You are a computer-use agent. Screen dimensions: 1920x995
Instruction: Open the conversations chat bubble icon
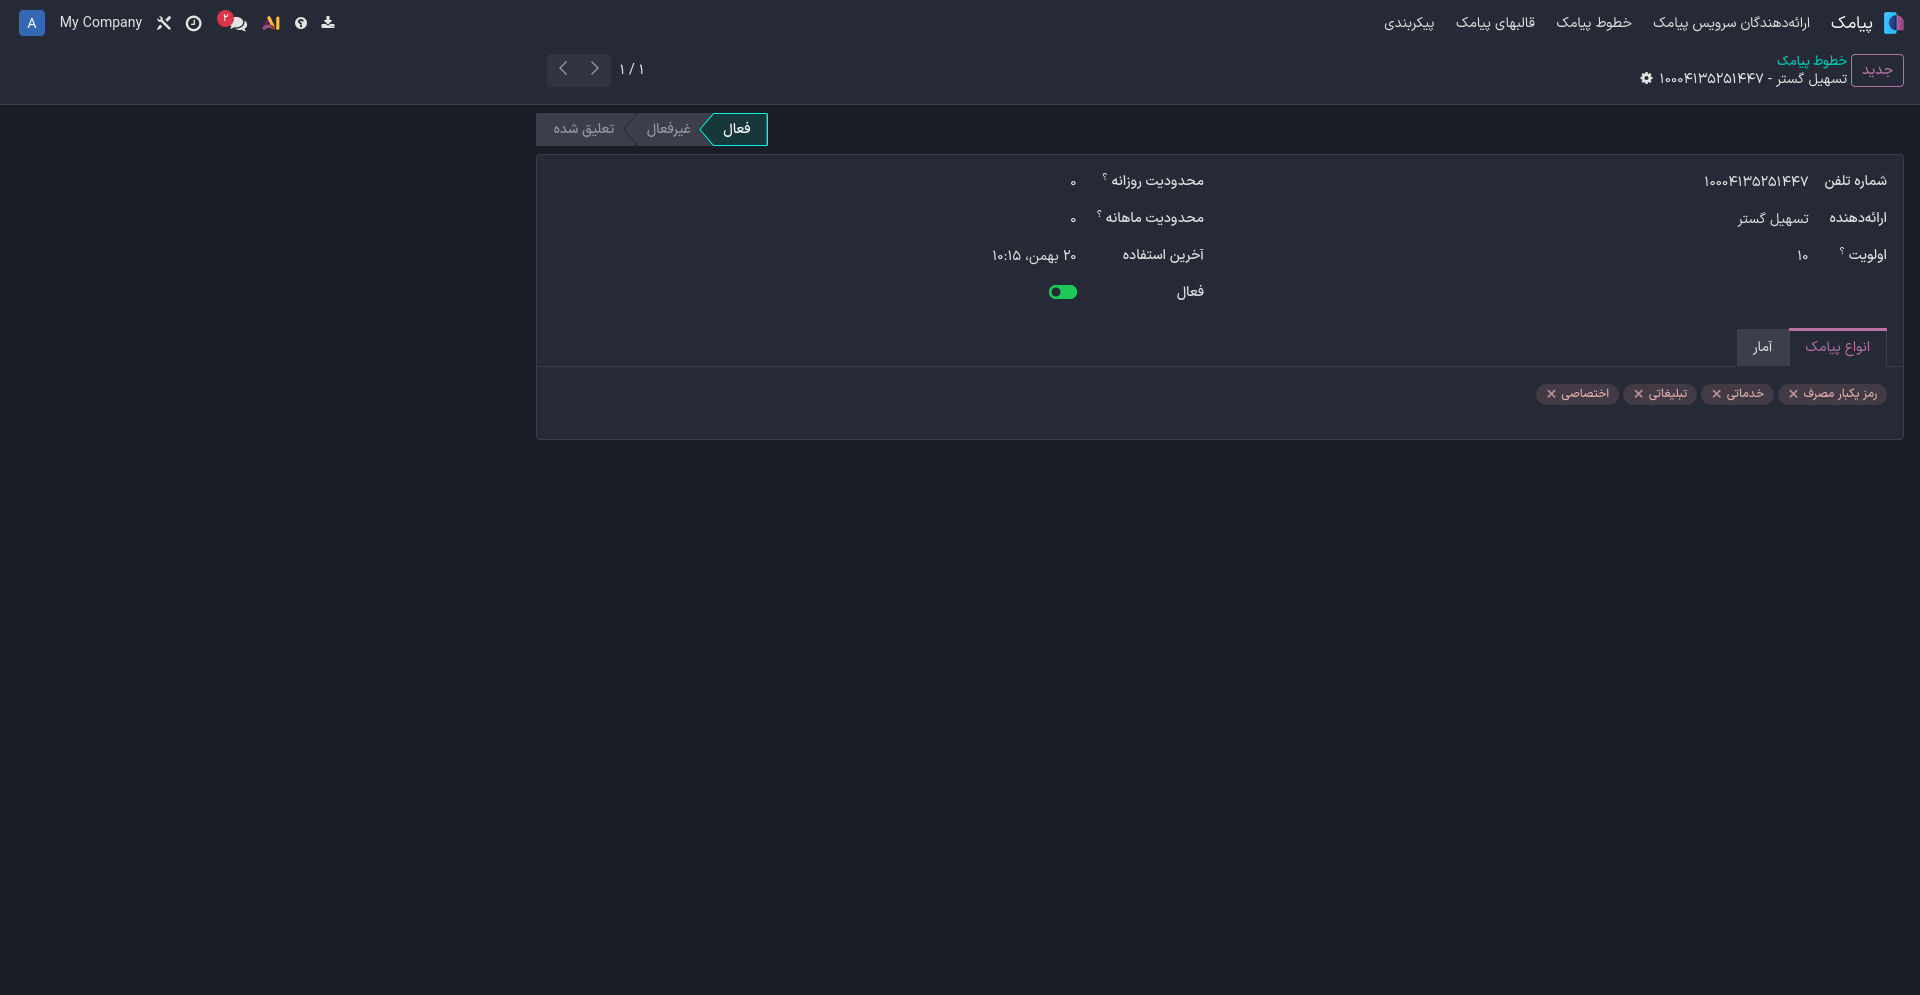237,23
